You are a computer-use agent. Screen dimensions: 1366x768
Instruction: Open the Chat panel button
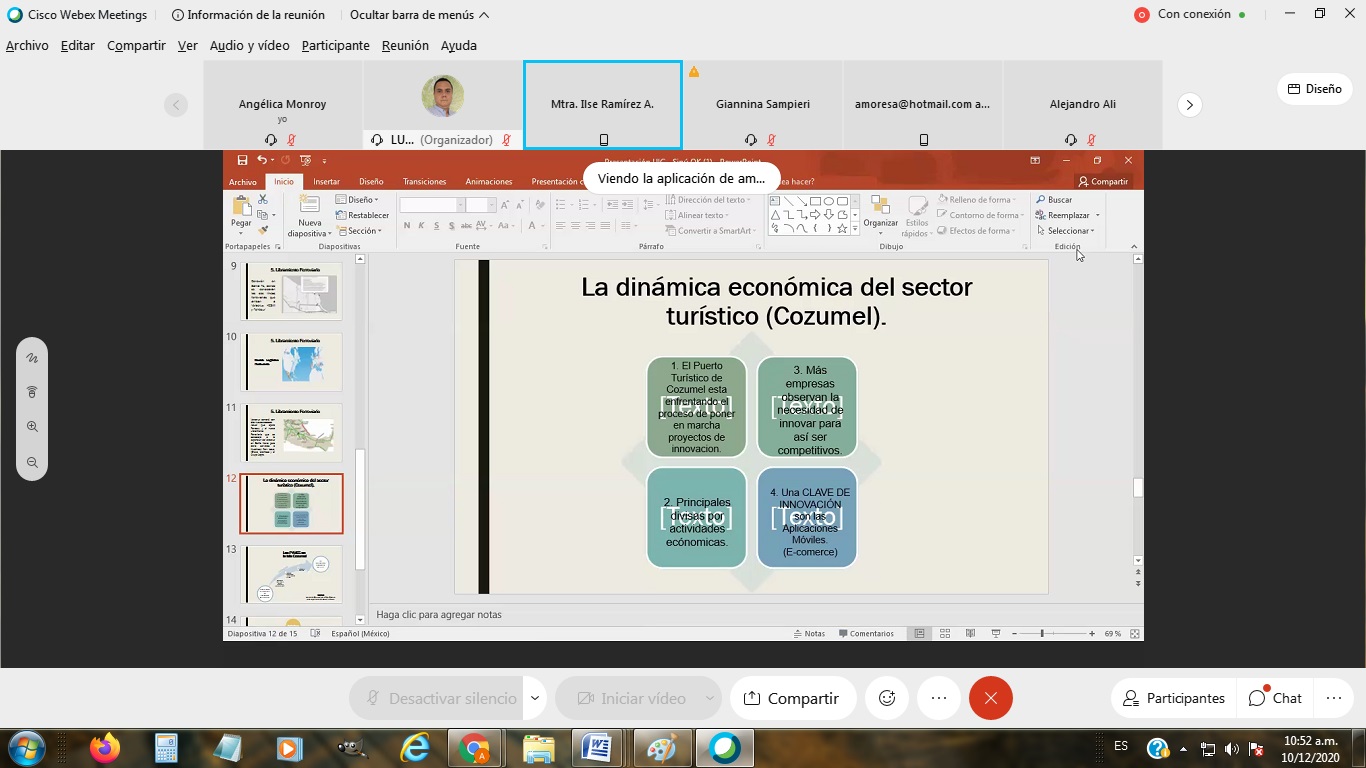1276,698
